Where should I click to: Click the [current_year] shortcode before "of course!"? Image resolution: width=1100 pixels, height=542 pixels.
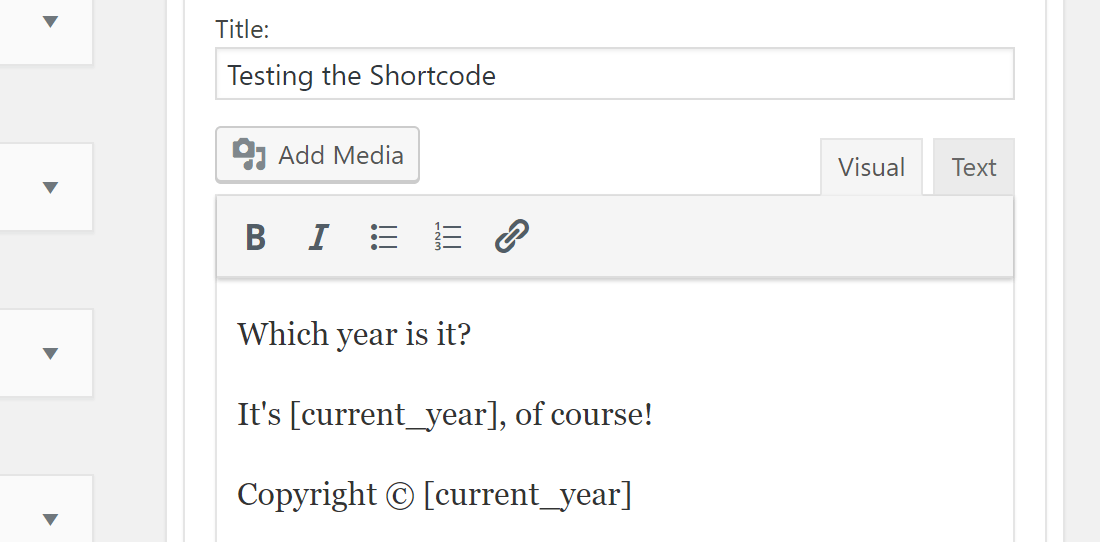394,414
